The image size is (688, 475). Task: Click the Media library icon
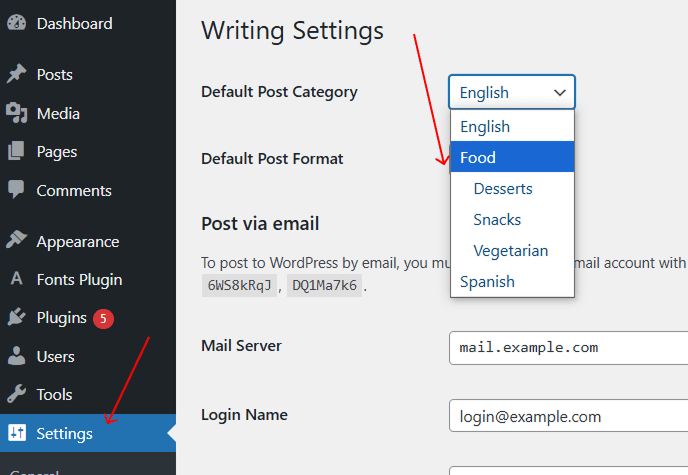(x=16, y=113)
